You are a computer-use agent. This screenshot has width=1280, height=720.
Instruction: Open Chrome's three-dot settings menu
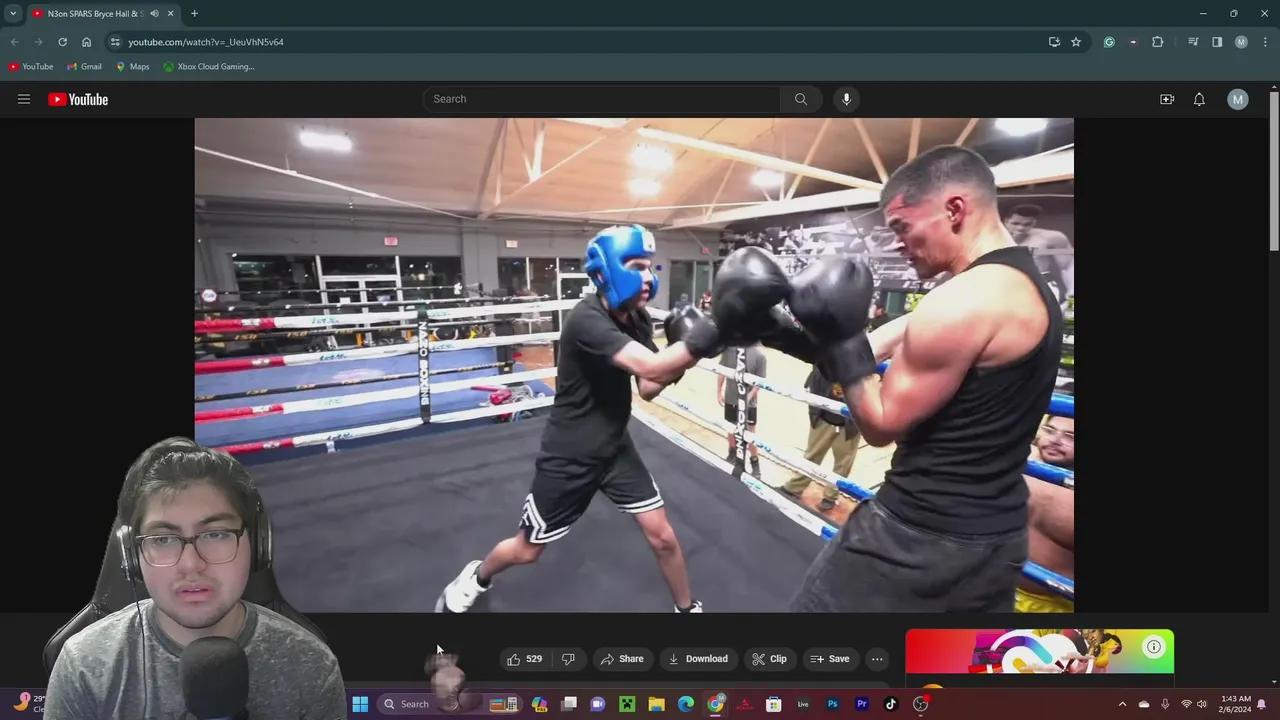(x=1266, y=42)
